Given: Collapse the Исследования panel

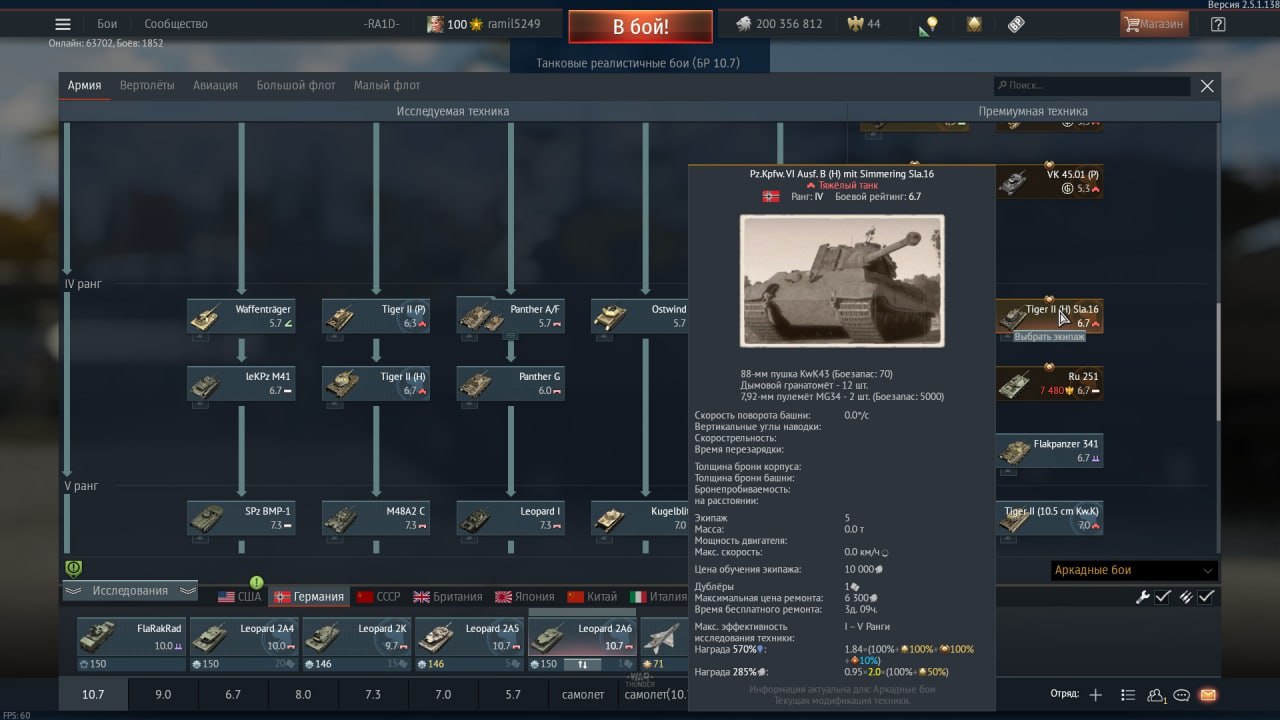Looking at the screenshot, I should (130, 591).
